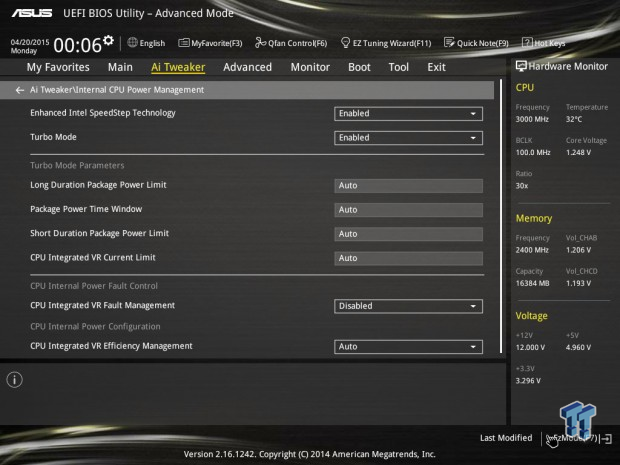The image size is (620, 465).
Task: Switch to Main tab
Action: [x=120, y=67]
